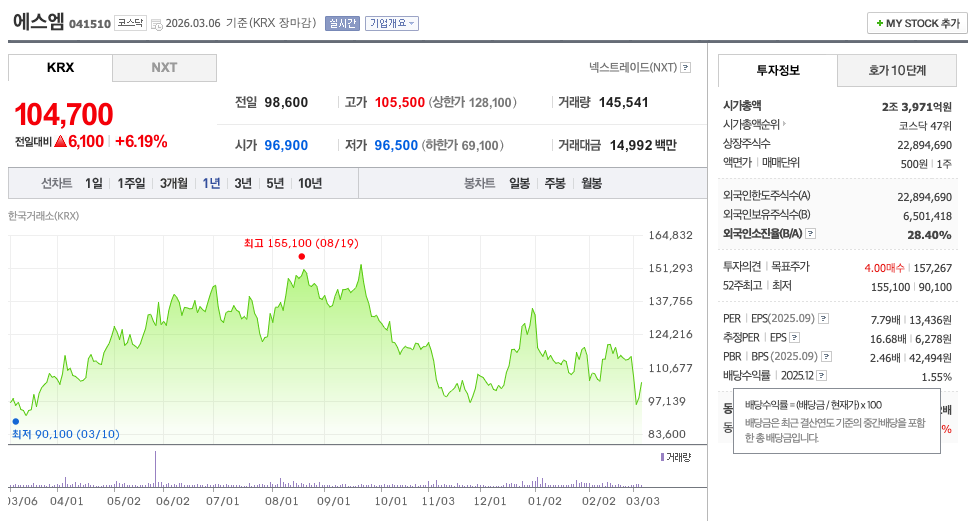Click the 거래량 value 145,541
This screenshot has height=521, width=974.
coord(623,102)
